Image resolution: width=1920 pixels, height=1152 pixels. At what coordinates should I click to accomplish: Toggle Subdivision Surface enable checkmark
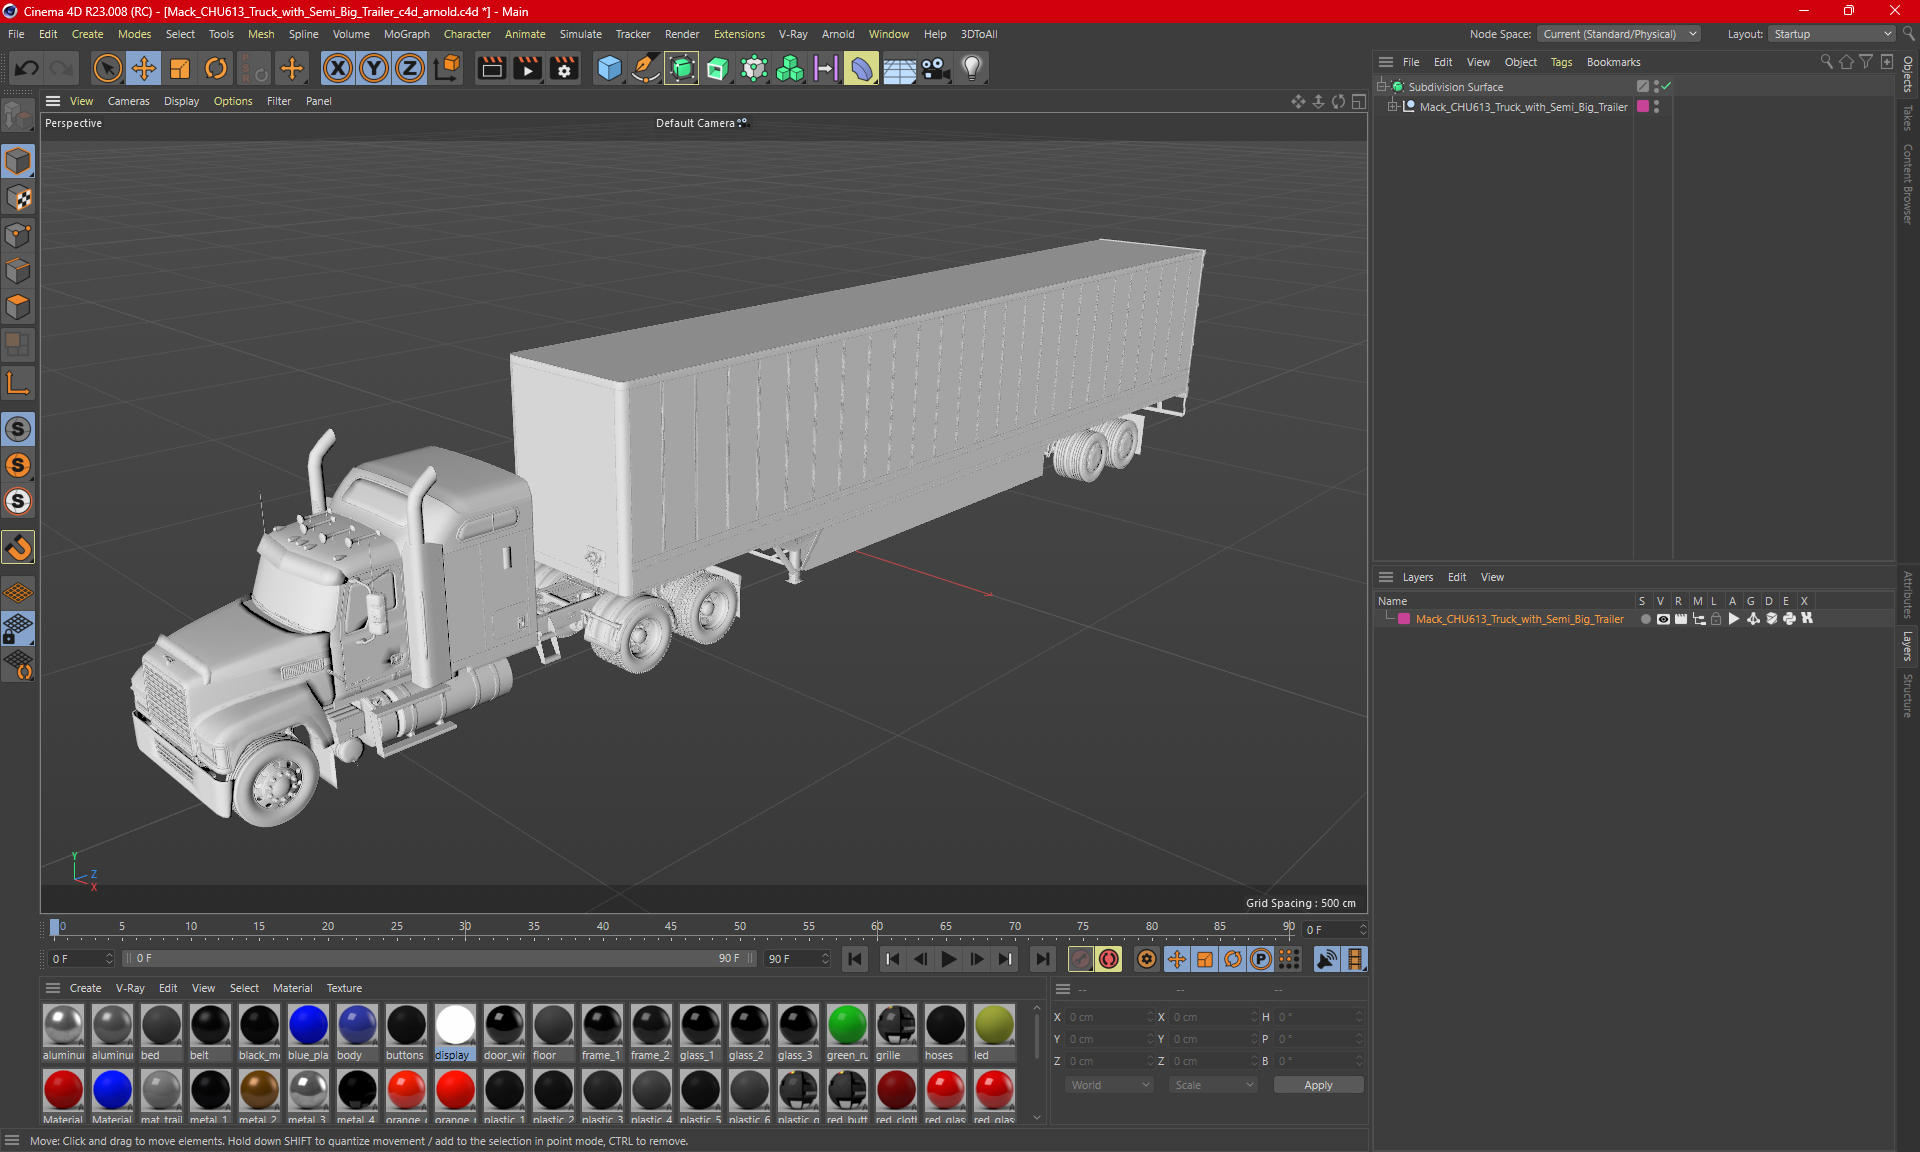click(1667, 87)
